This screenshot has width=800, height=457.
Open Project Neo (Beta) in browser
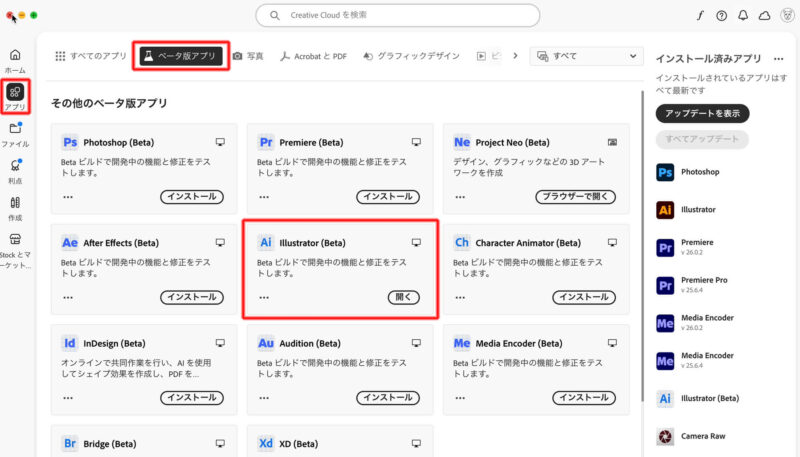(576, 197)
